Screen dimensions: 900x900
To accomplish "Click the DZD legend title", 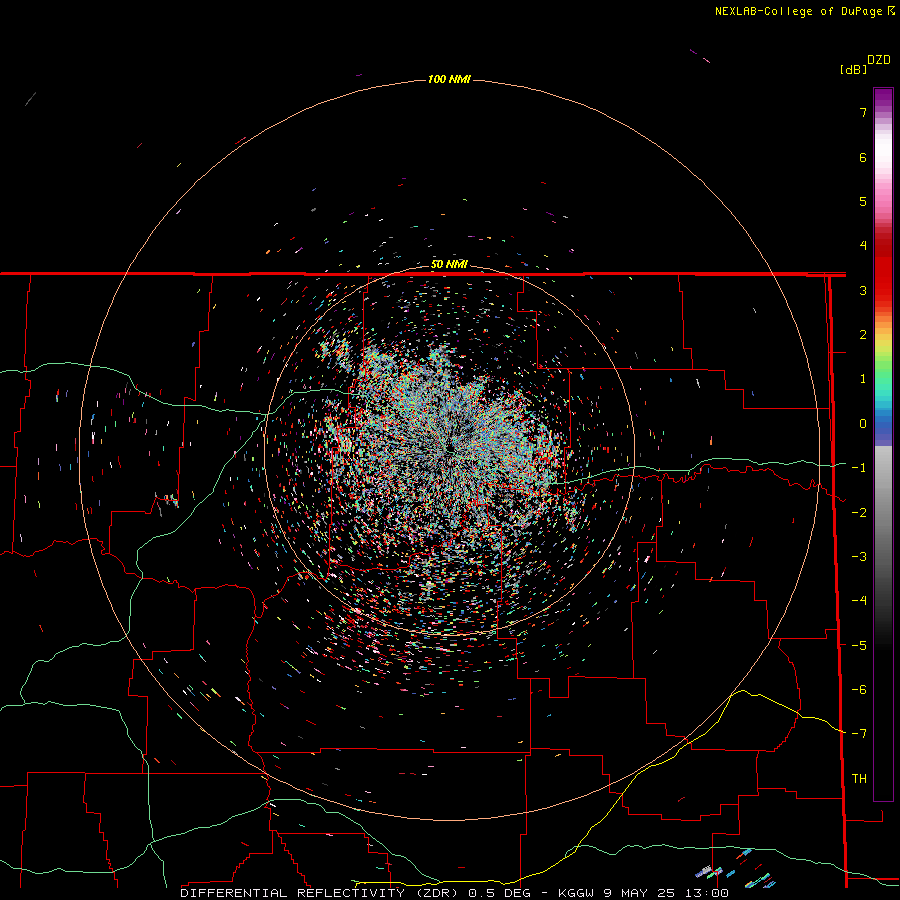I will point(879,60).
